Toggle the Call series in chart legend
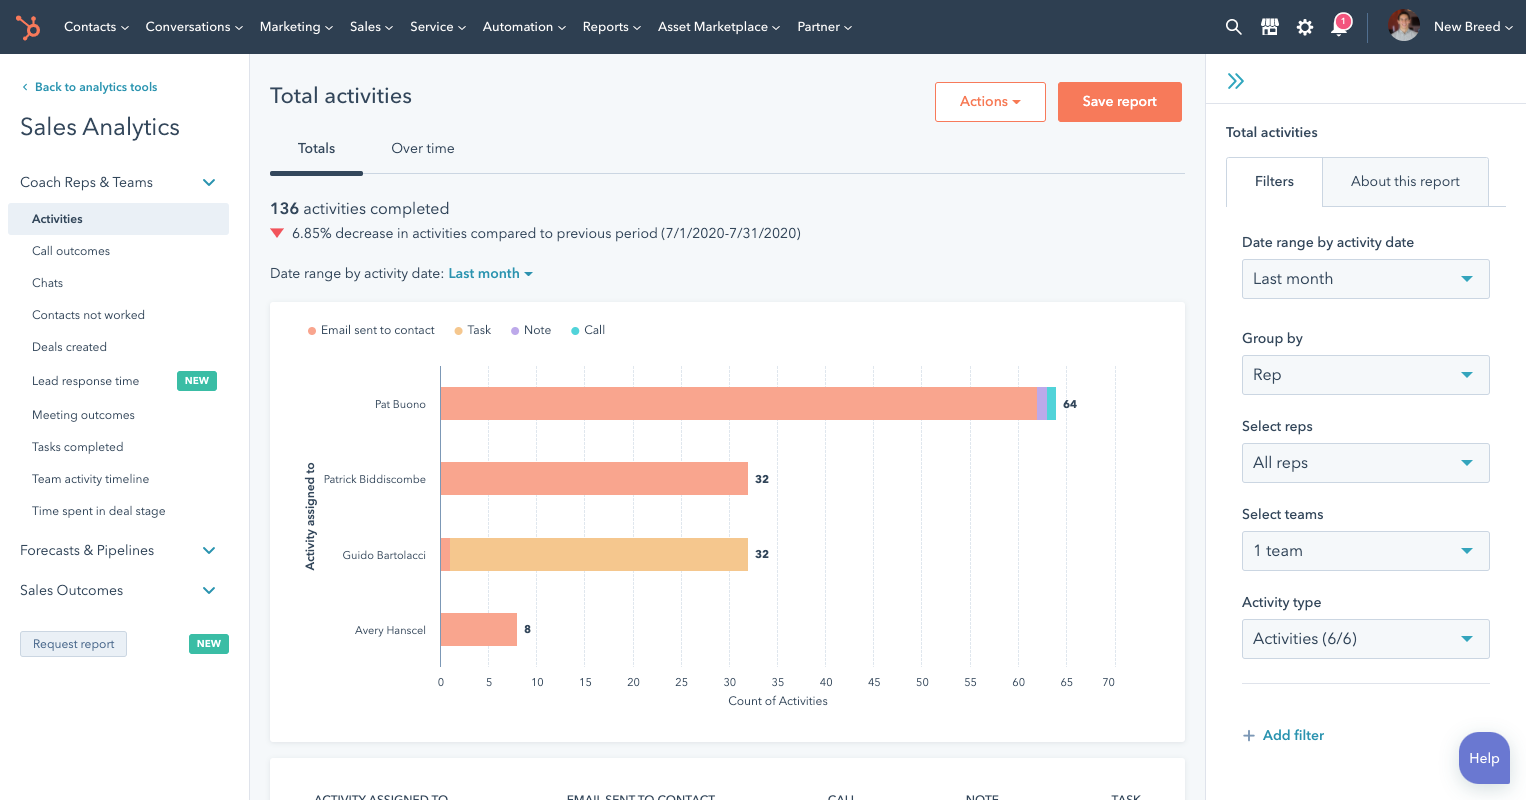Viewport: 1526px width, 800px height. pyautogui.click(x=588, y=330)
